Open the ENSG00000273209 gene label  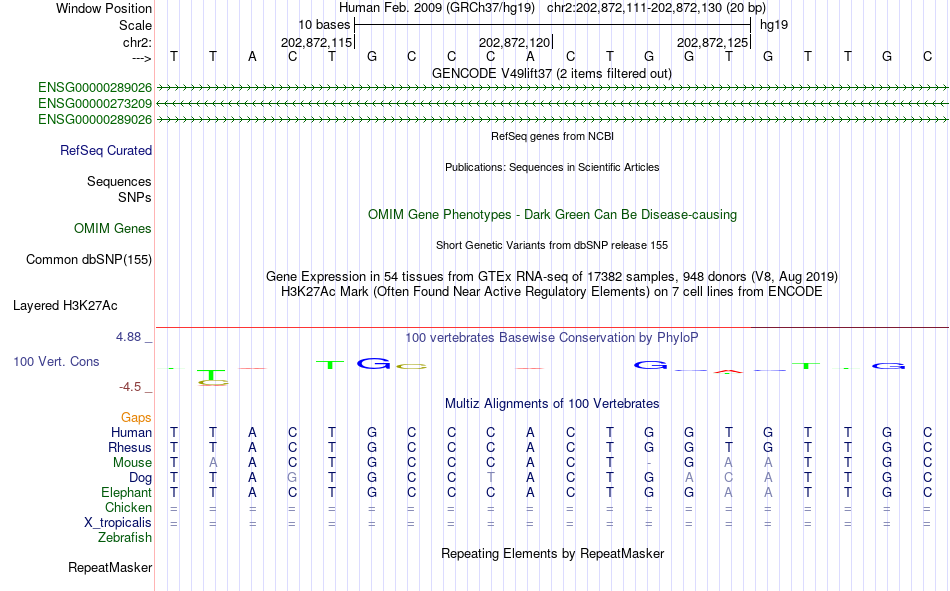click(x=95, y=104)
